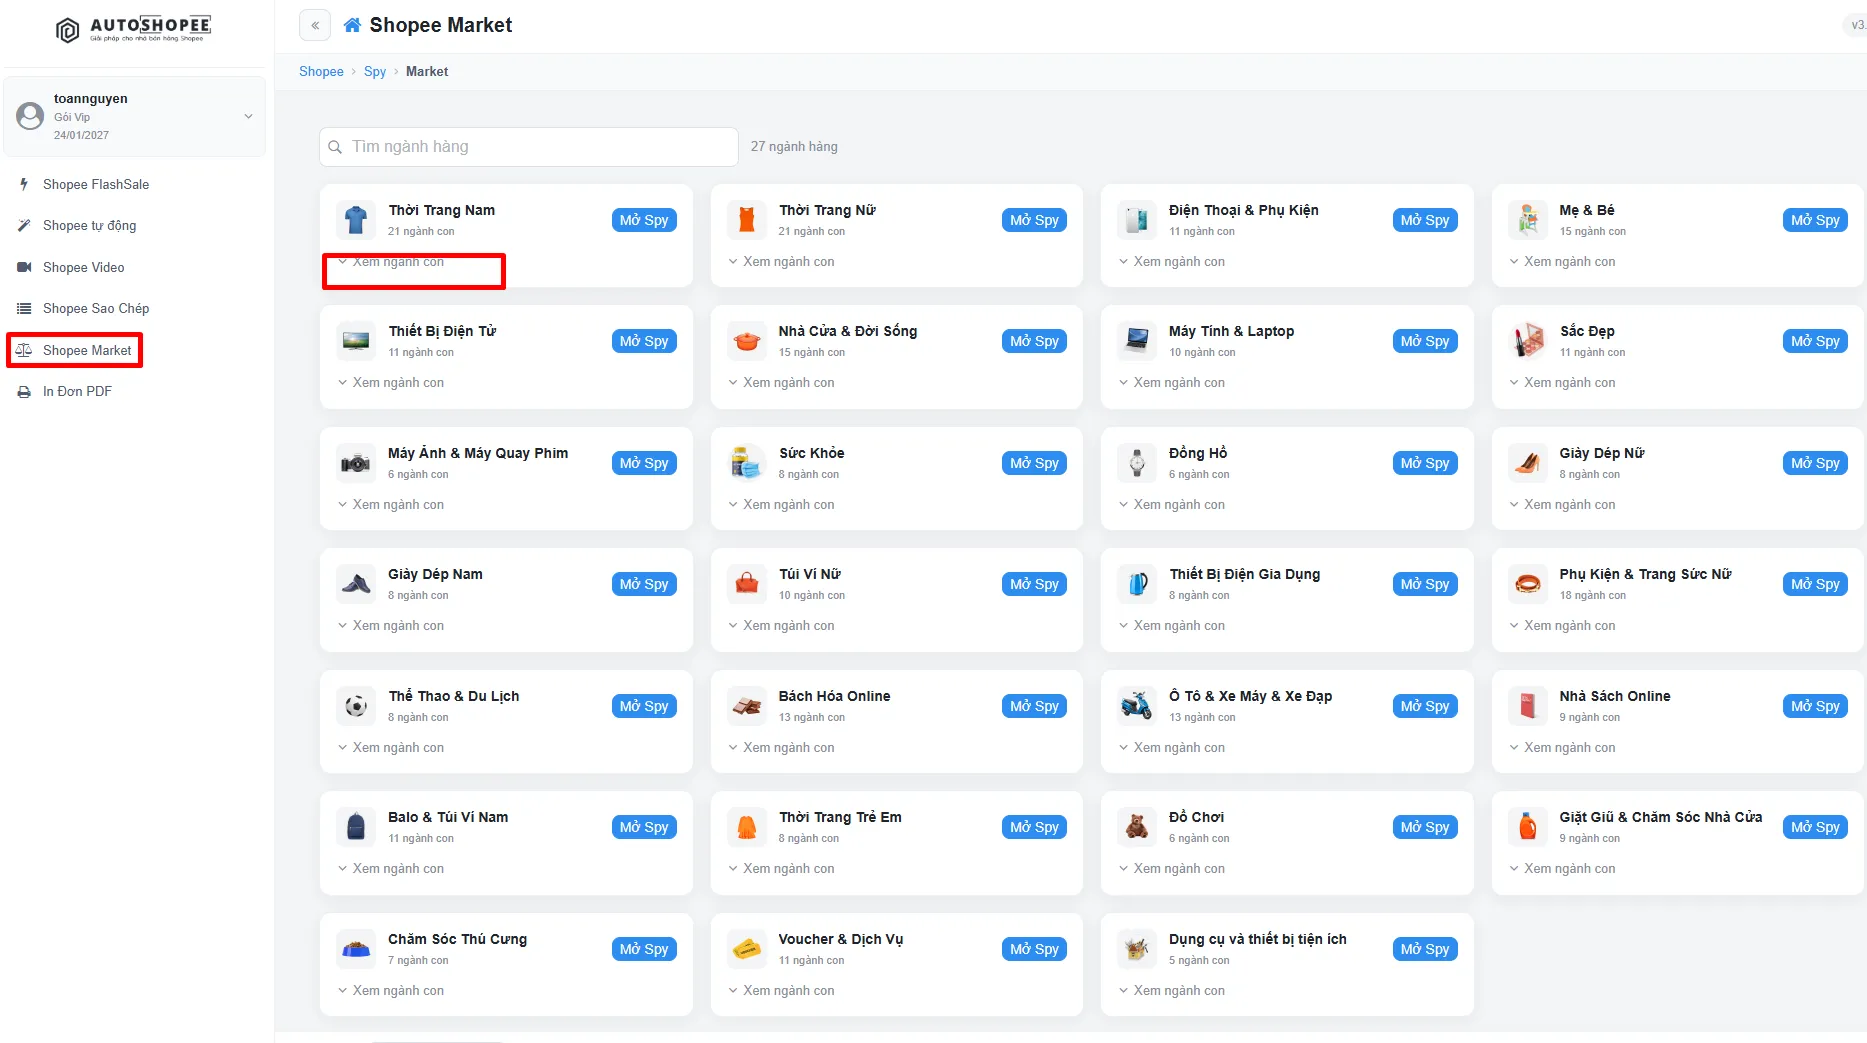Viewport: 1867px width, 1043px height.
Task: Expand Xem ngành con under Bách Hóa Online
Action: tap(781, 747)
